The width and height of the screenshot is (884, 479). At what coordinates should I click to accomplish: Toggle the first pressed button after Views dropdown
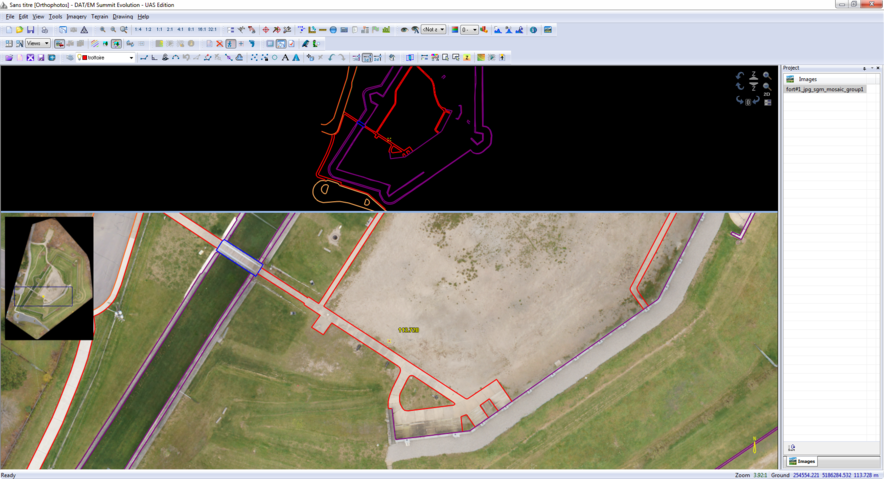pos(59,43)
